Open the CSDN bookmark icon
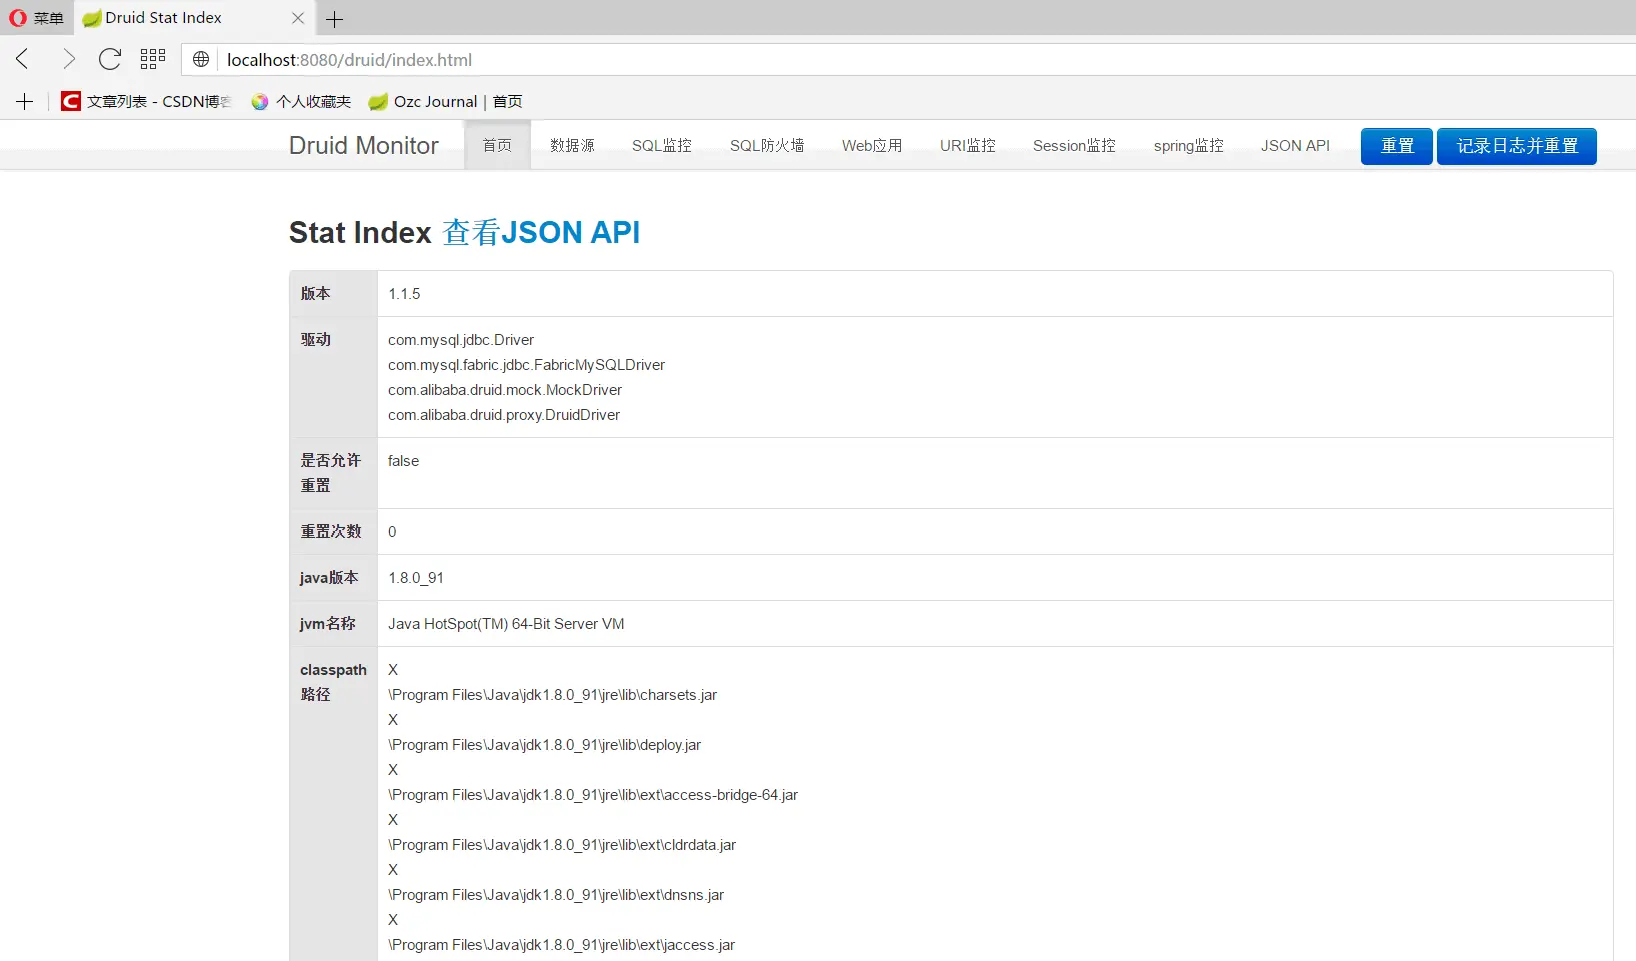The image size is (1636, 961). click(70, 101)
